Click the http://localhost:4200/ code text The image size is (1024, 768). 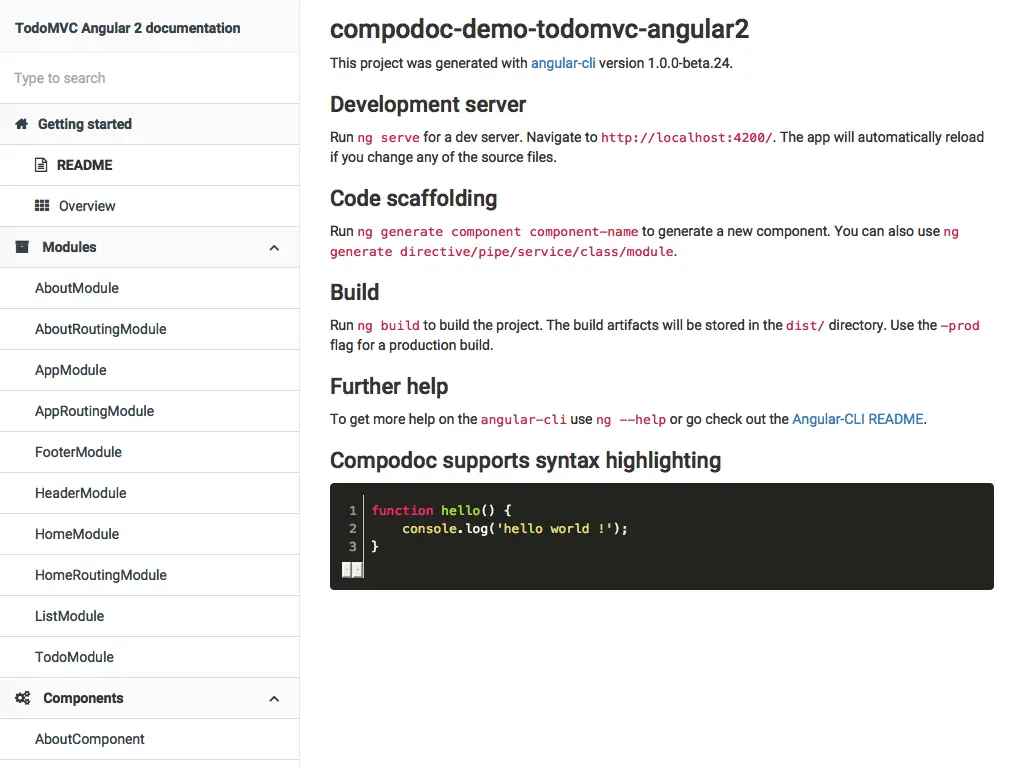tap(686, 138)
